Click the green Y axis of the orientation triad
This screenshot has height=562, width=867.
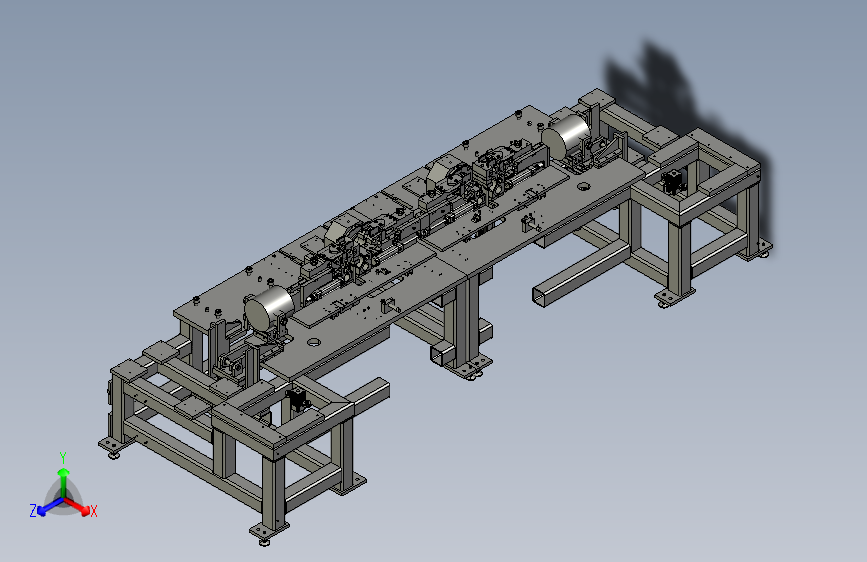point(64,483)
